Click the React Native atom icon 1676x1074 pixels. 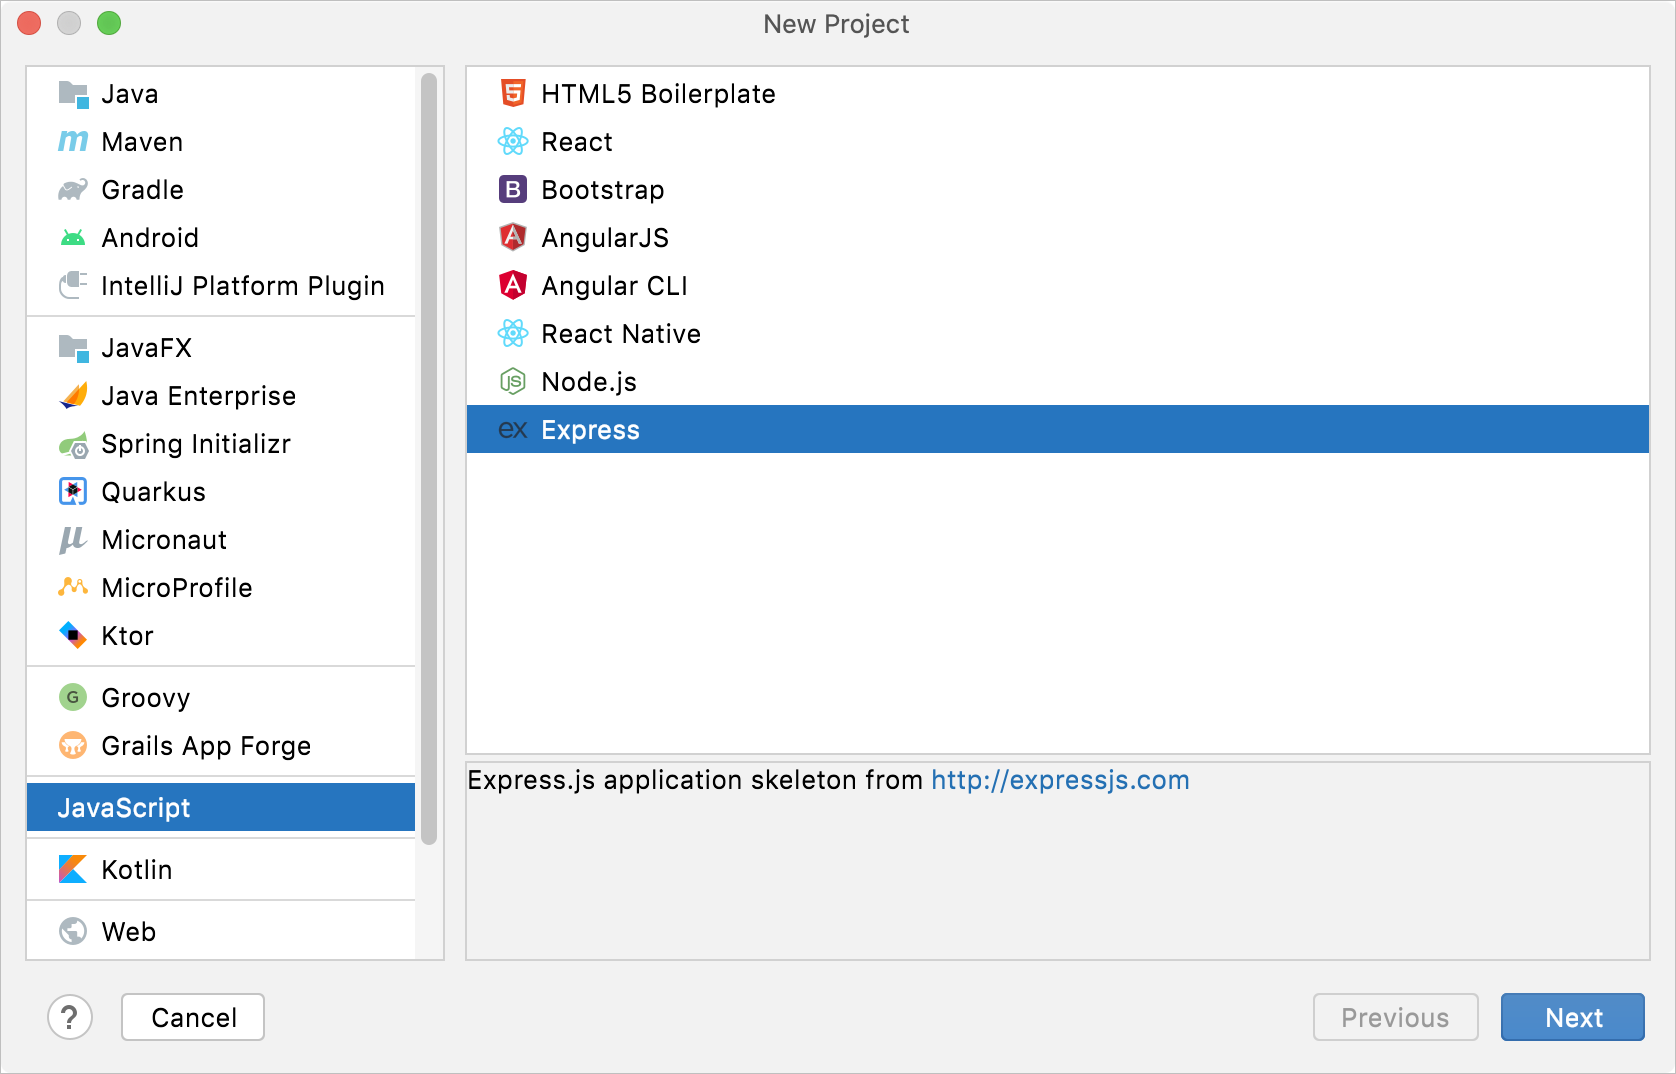point(513,334)
